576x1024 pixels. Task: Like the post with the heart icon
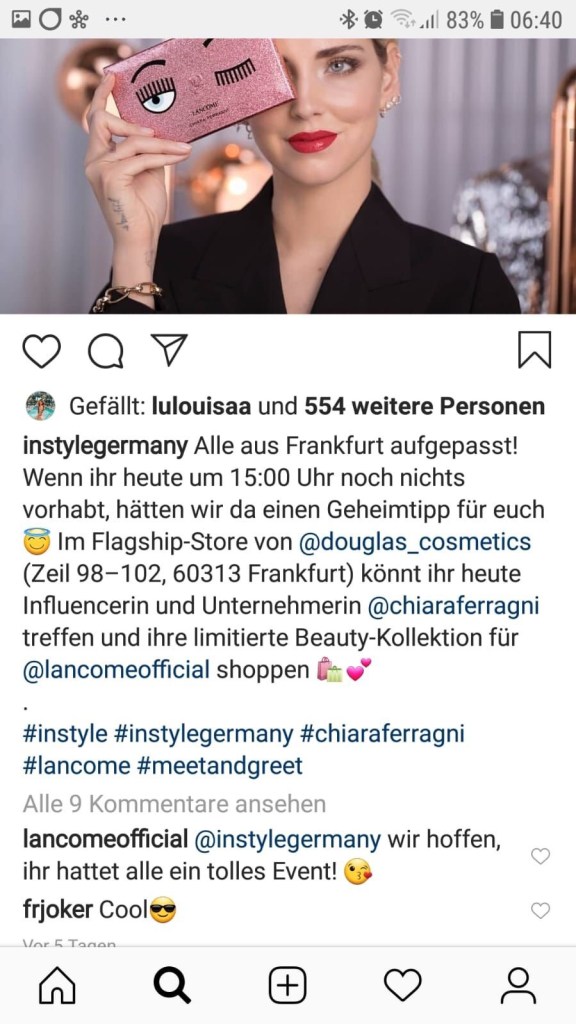pos(41,351)
